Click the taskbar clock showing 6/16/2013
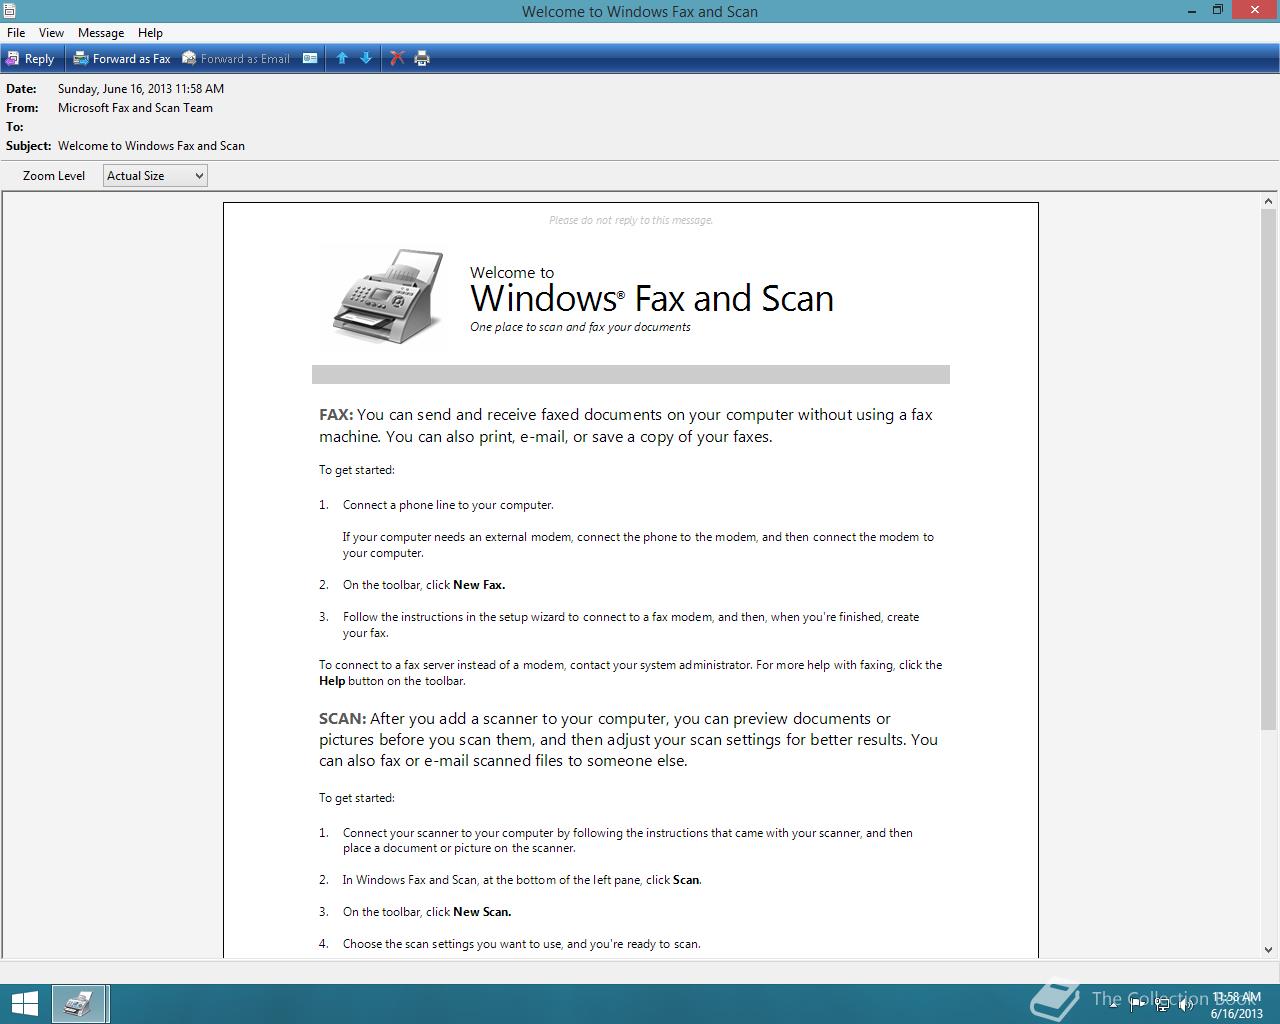The image size is (1280, 1024). 1237,1005
